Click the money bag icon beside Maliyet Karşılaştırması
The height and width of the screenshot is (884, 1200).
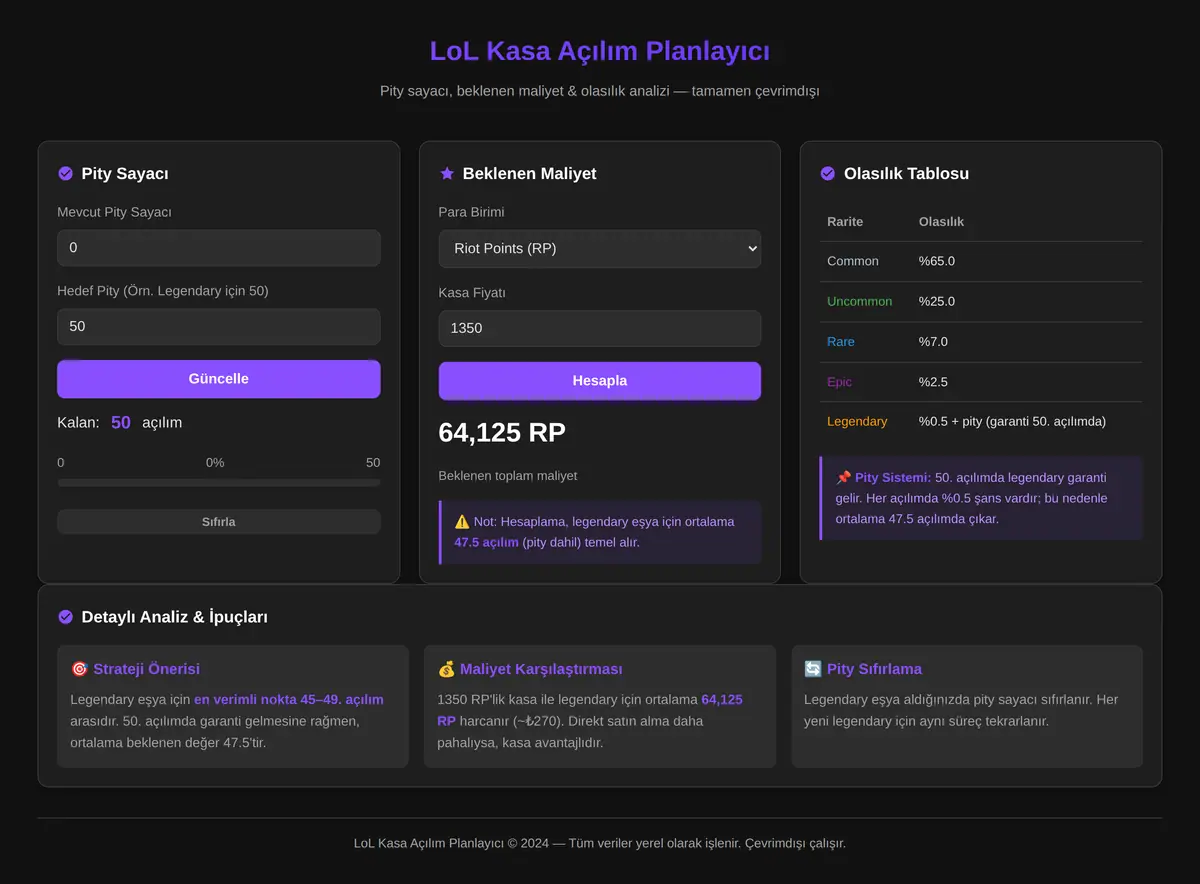click(446, 669)
